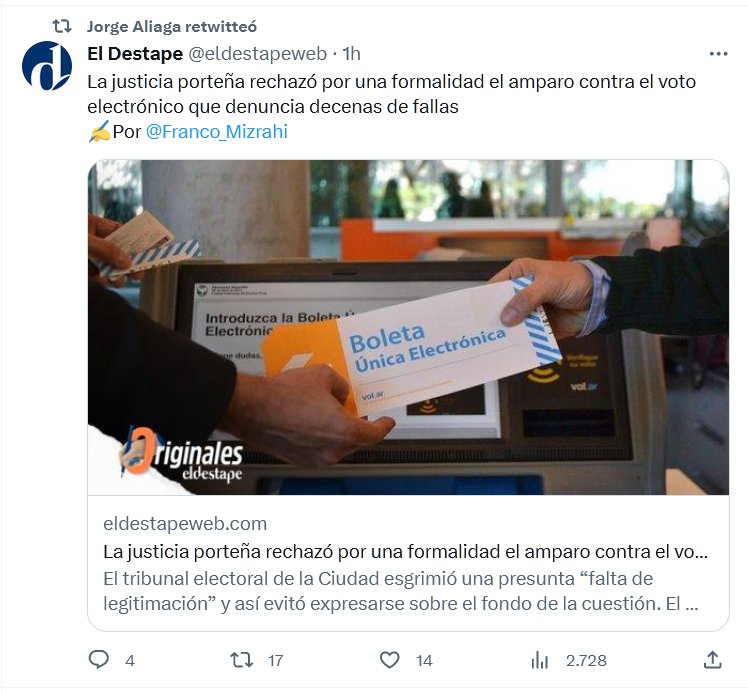Click the view count 2.728
748x692 pixels.
(586, 661)
